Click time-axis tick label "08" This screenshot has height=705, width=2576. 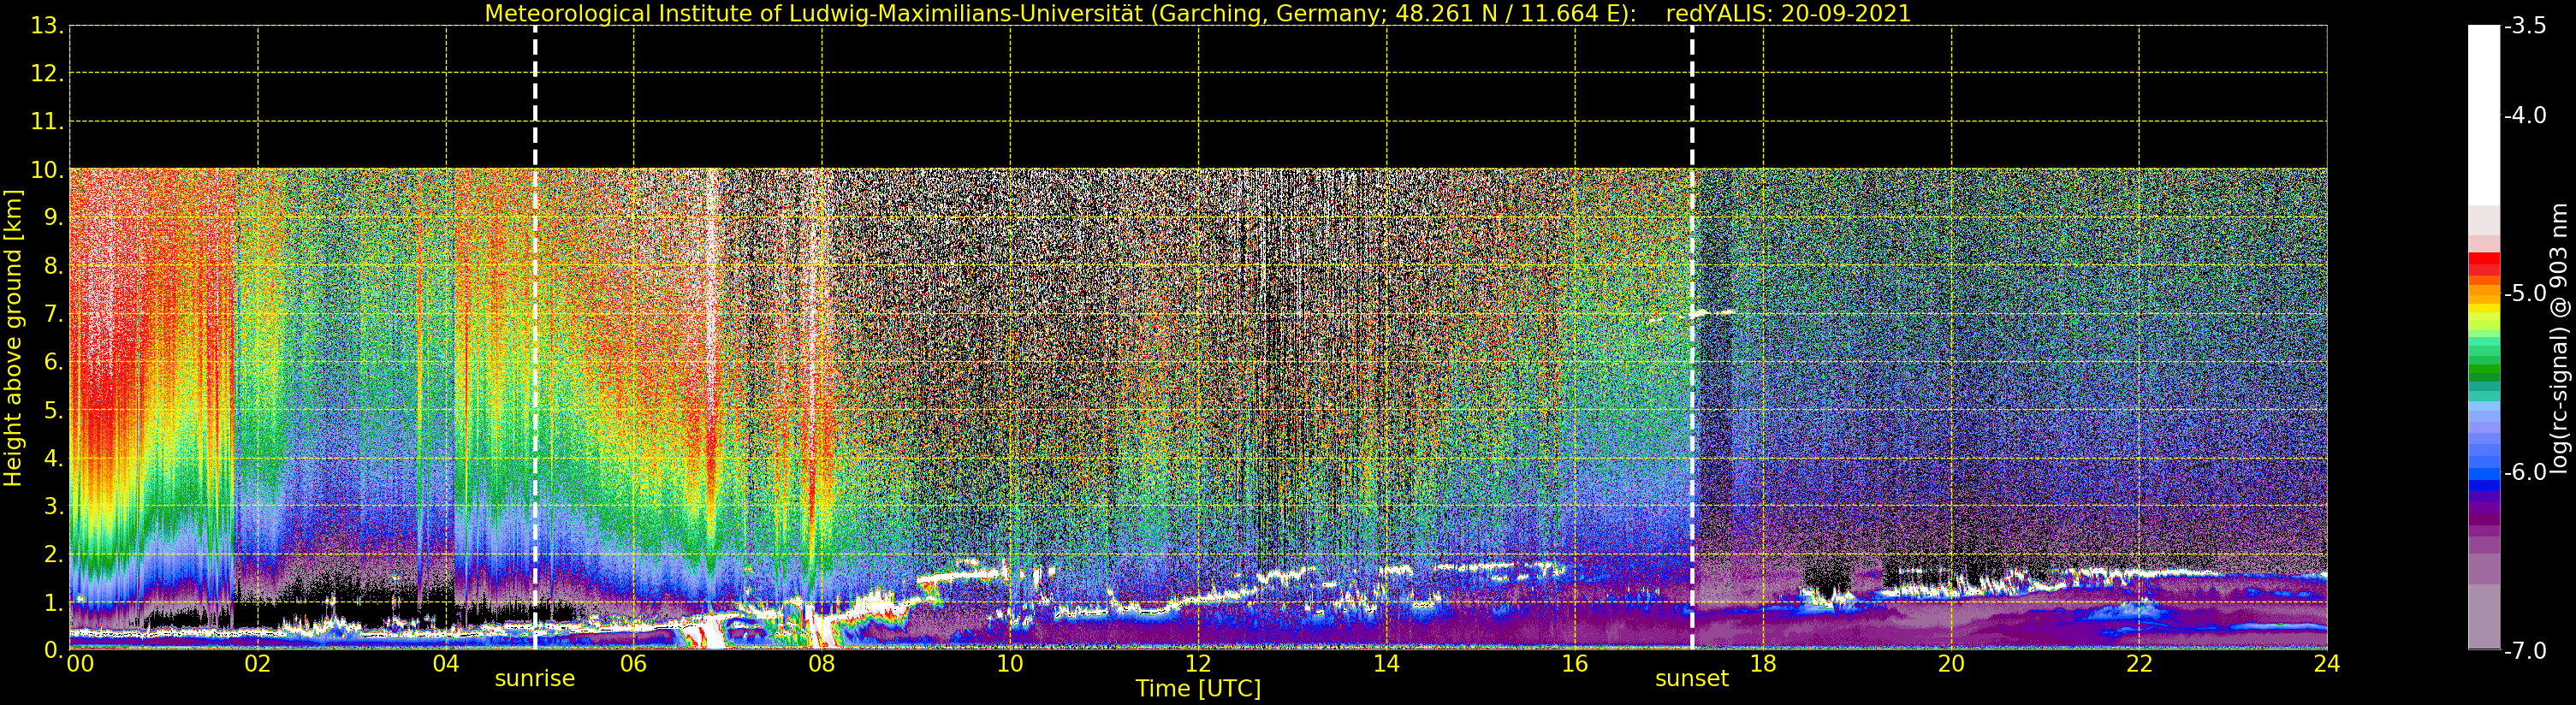pyautogui.click(x=822, y=663)
